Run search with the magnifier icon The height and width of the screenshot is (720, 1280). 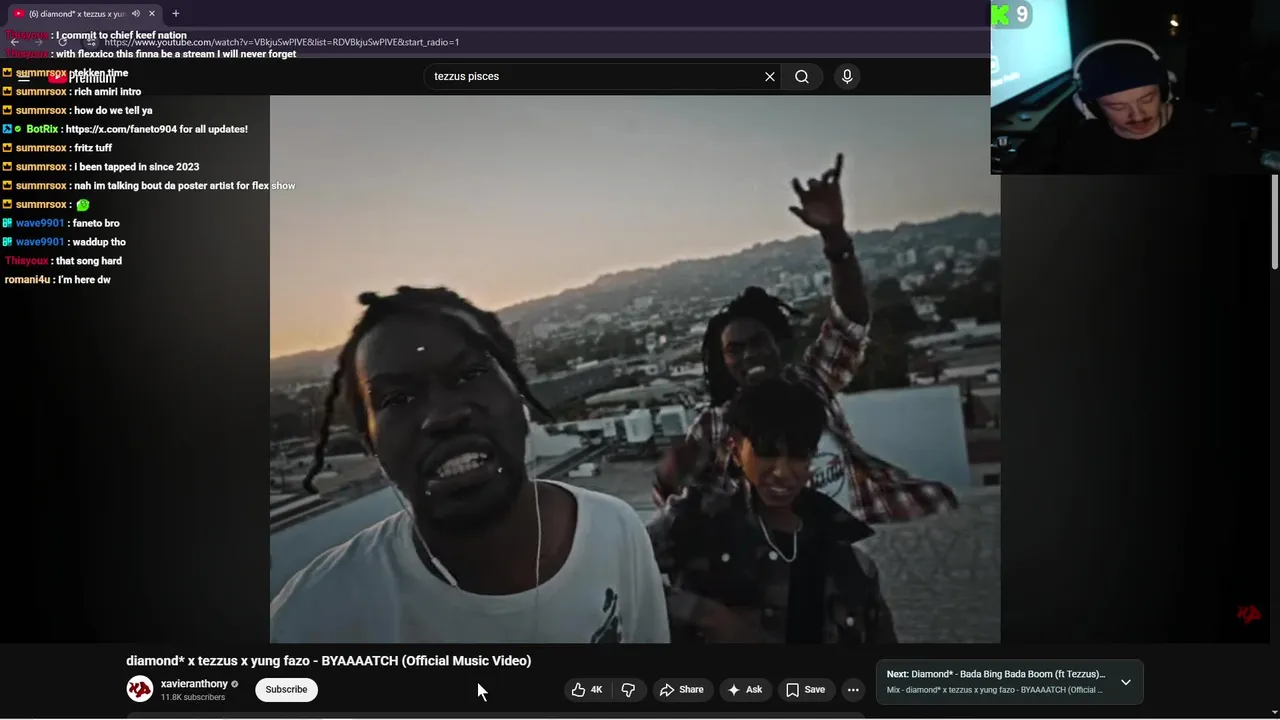pyautogui.click(x=802, y=76)
